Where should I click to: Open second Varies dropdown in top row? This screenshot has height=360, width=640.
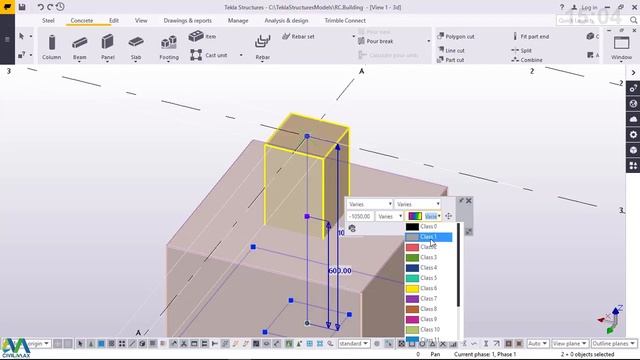tap(417, 204)
